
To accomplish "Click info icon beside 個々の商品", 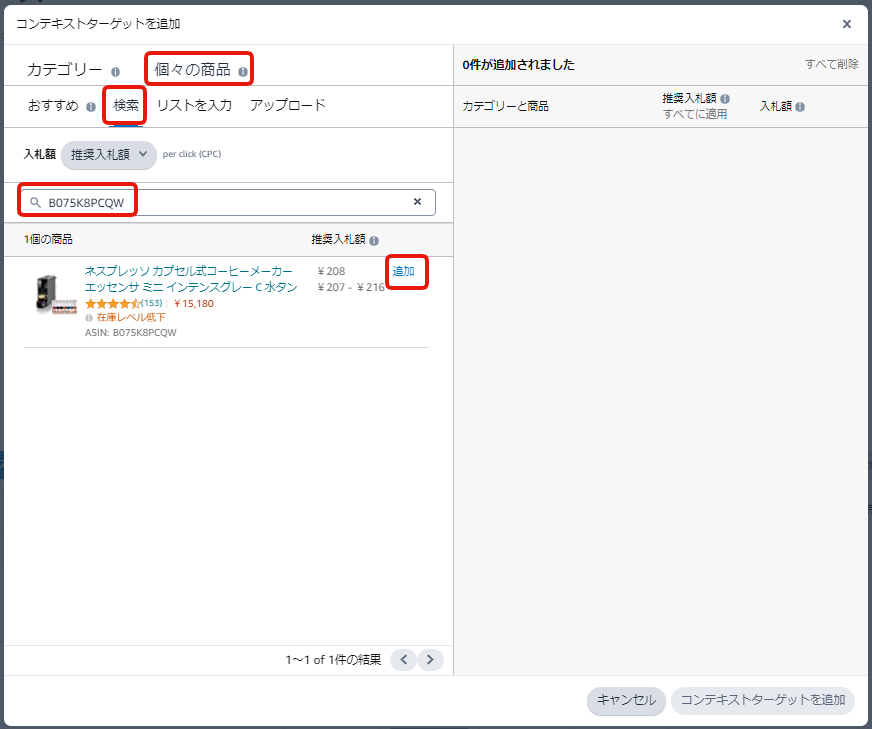I will pos(243,72).
